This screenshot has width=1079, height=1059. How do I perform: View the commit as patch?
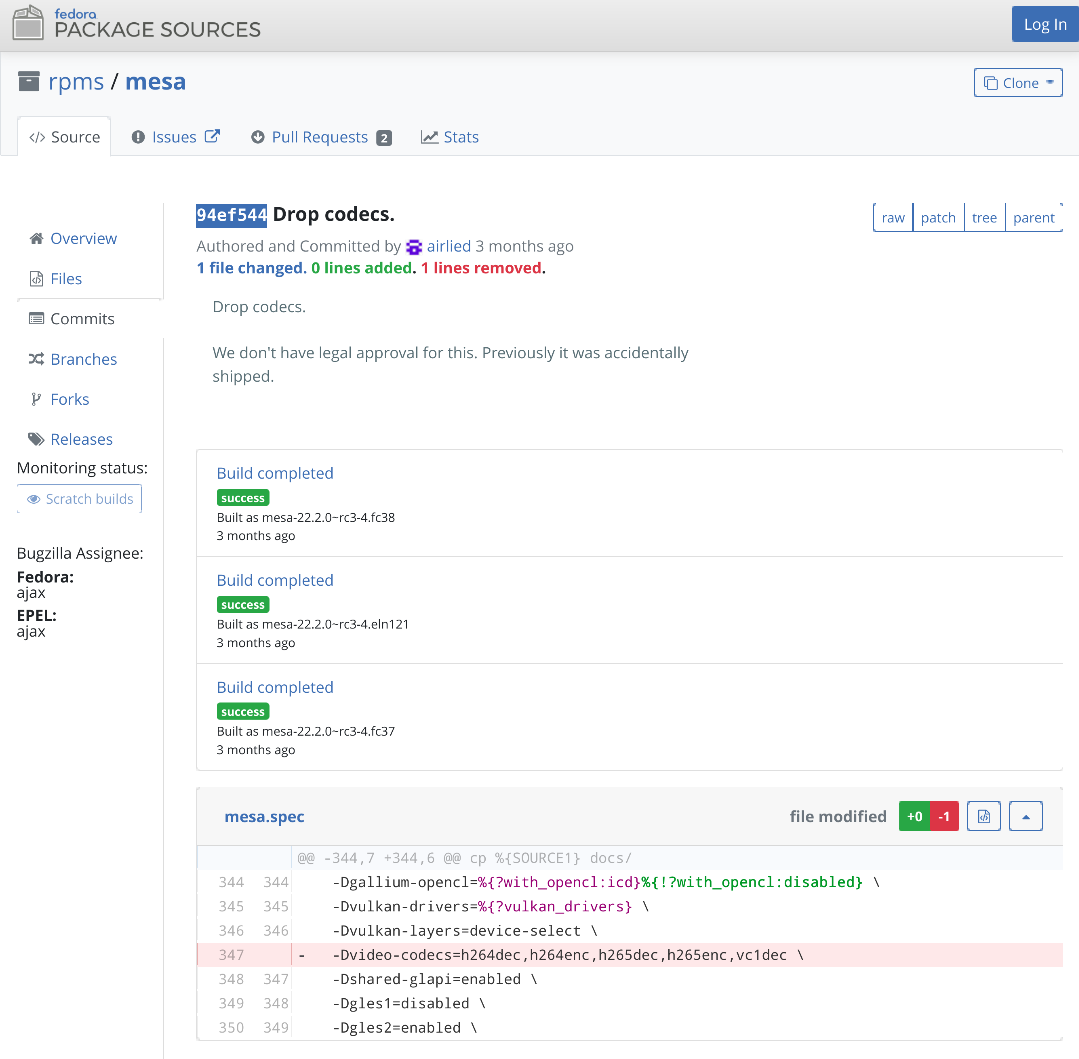(x=938, y=217)
